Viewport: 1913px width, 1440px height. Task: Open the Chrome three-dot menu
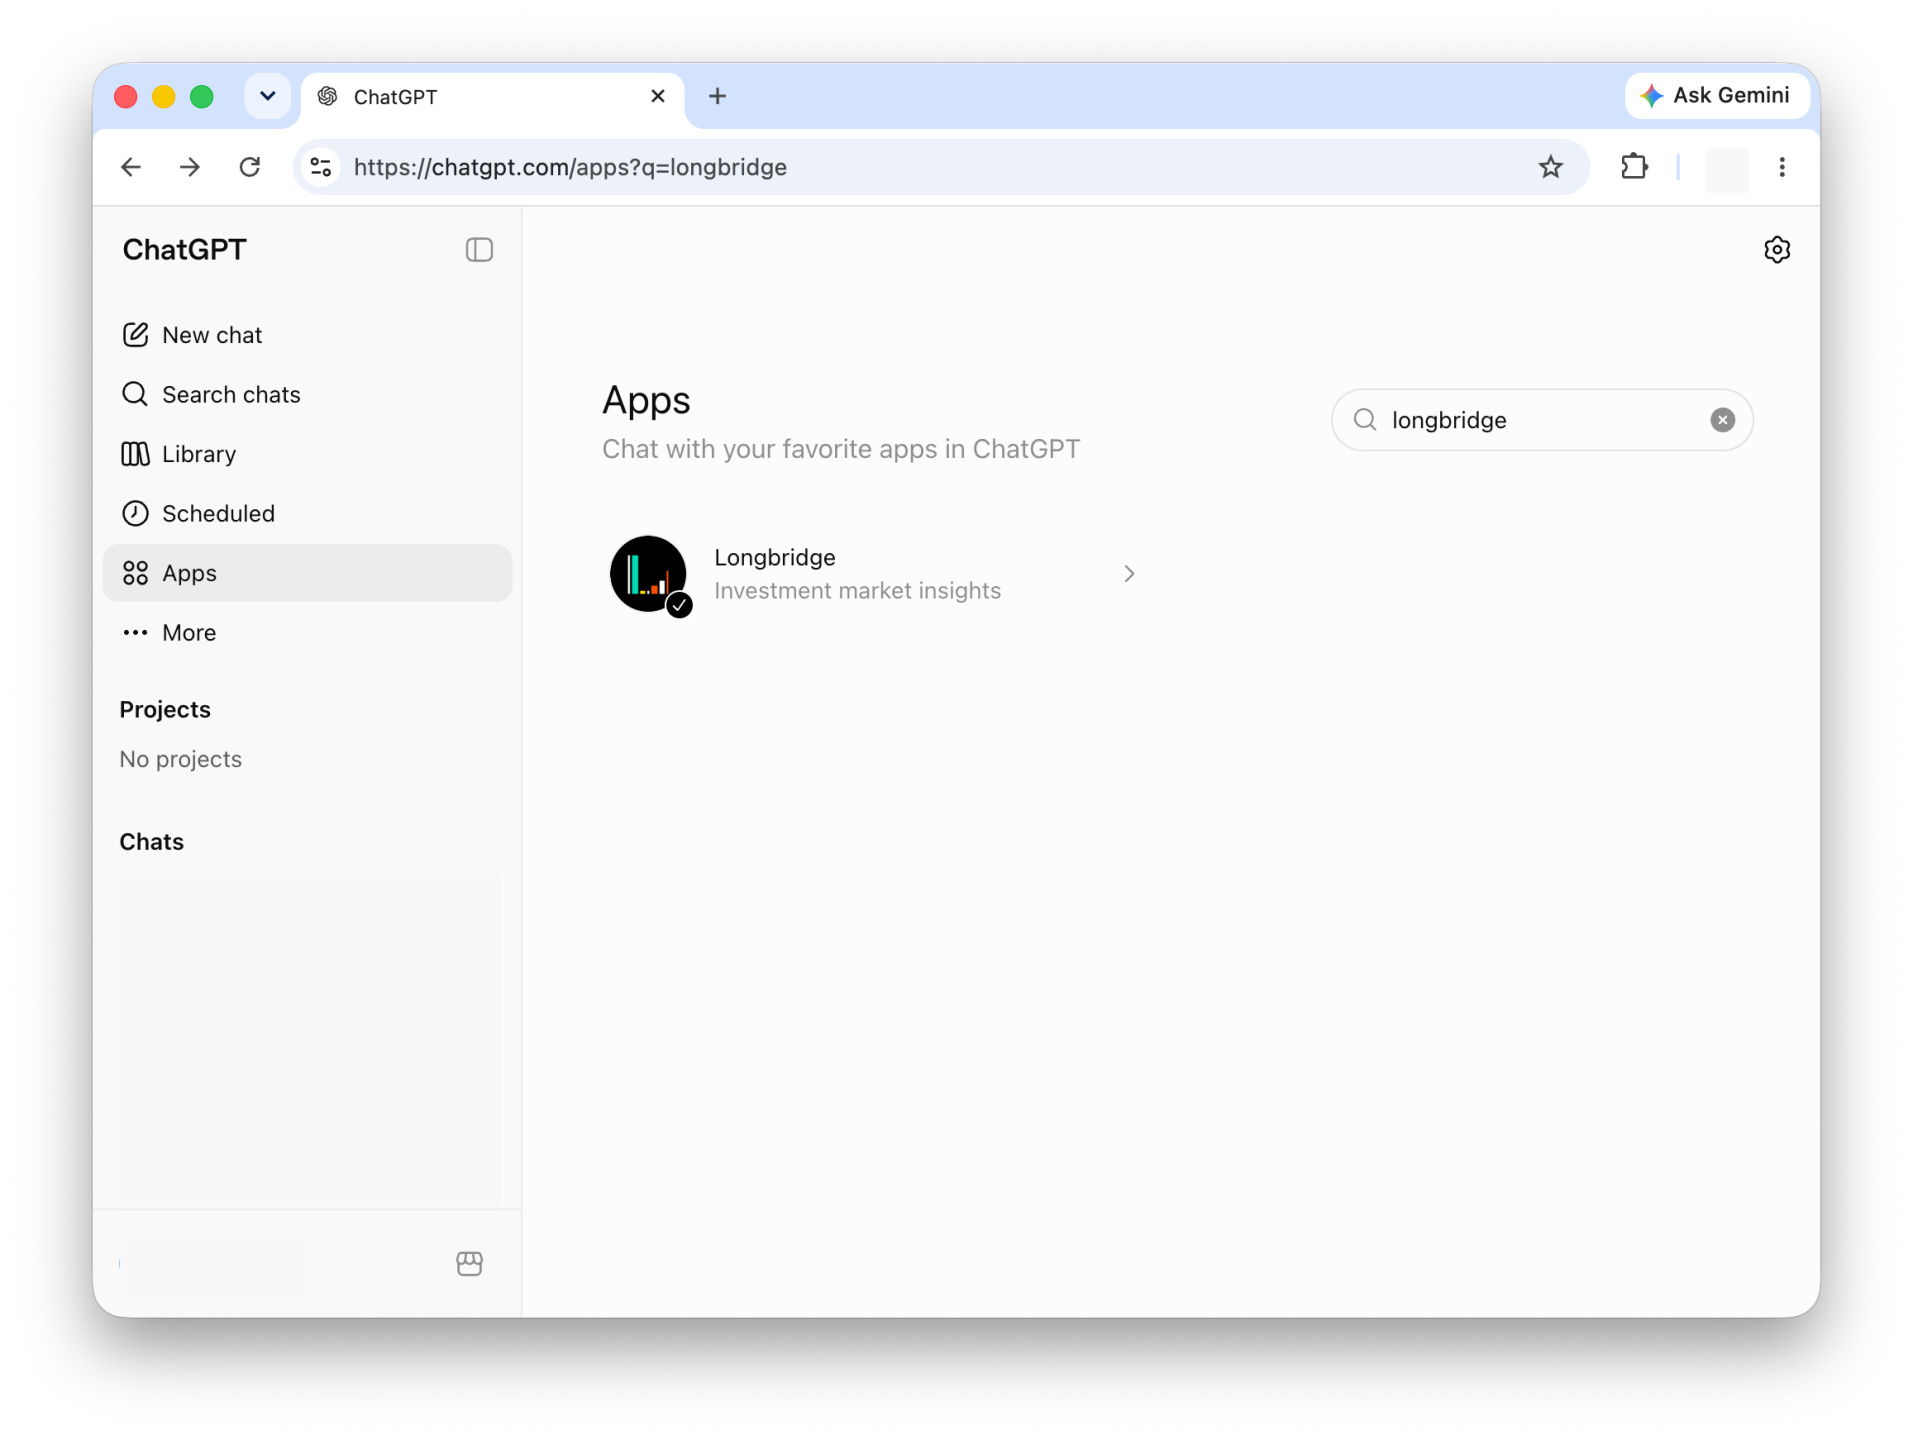click(x=1781, y=167)
